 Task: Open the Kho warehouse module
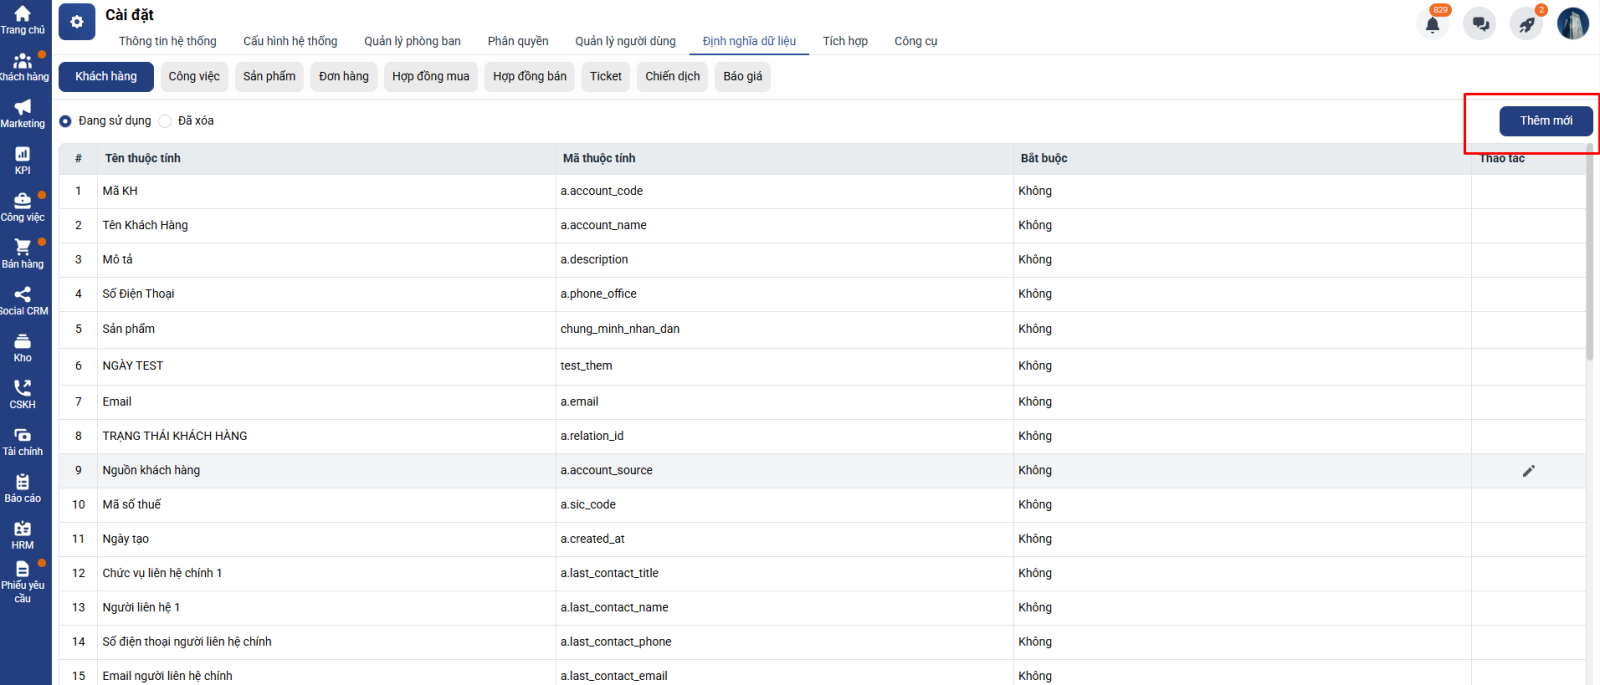22,347
